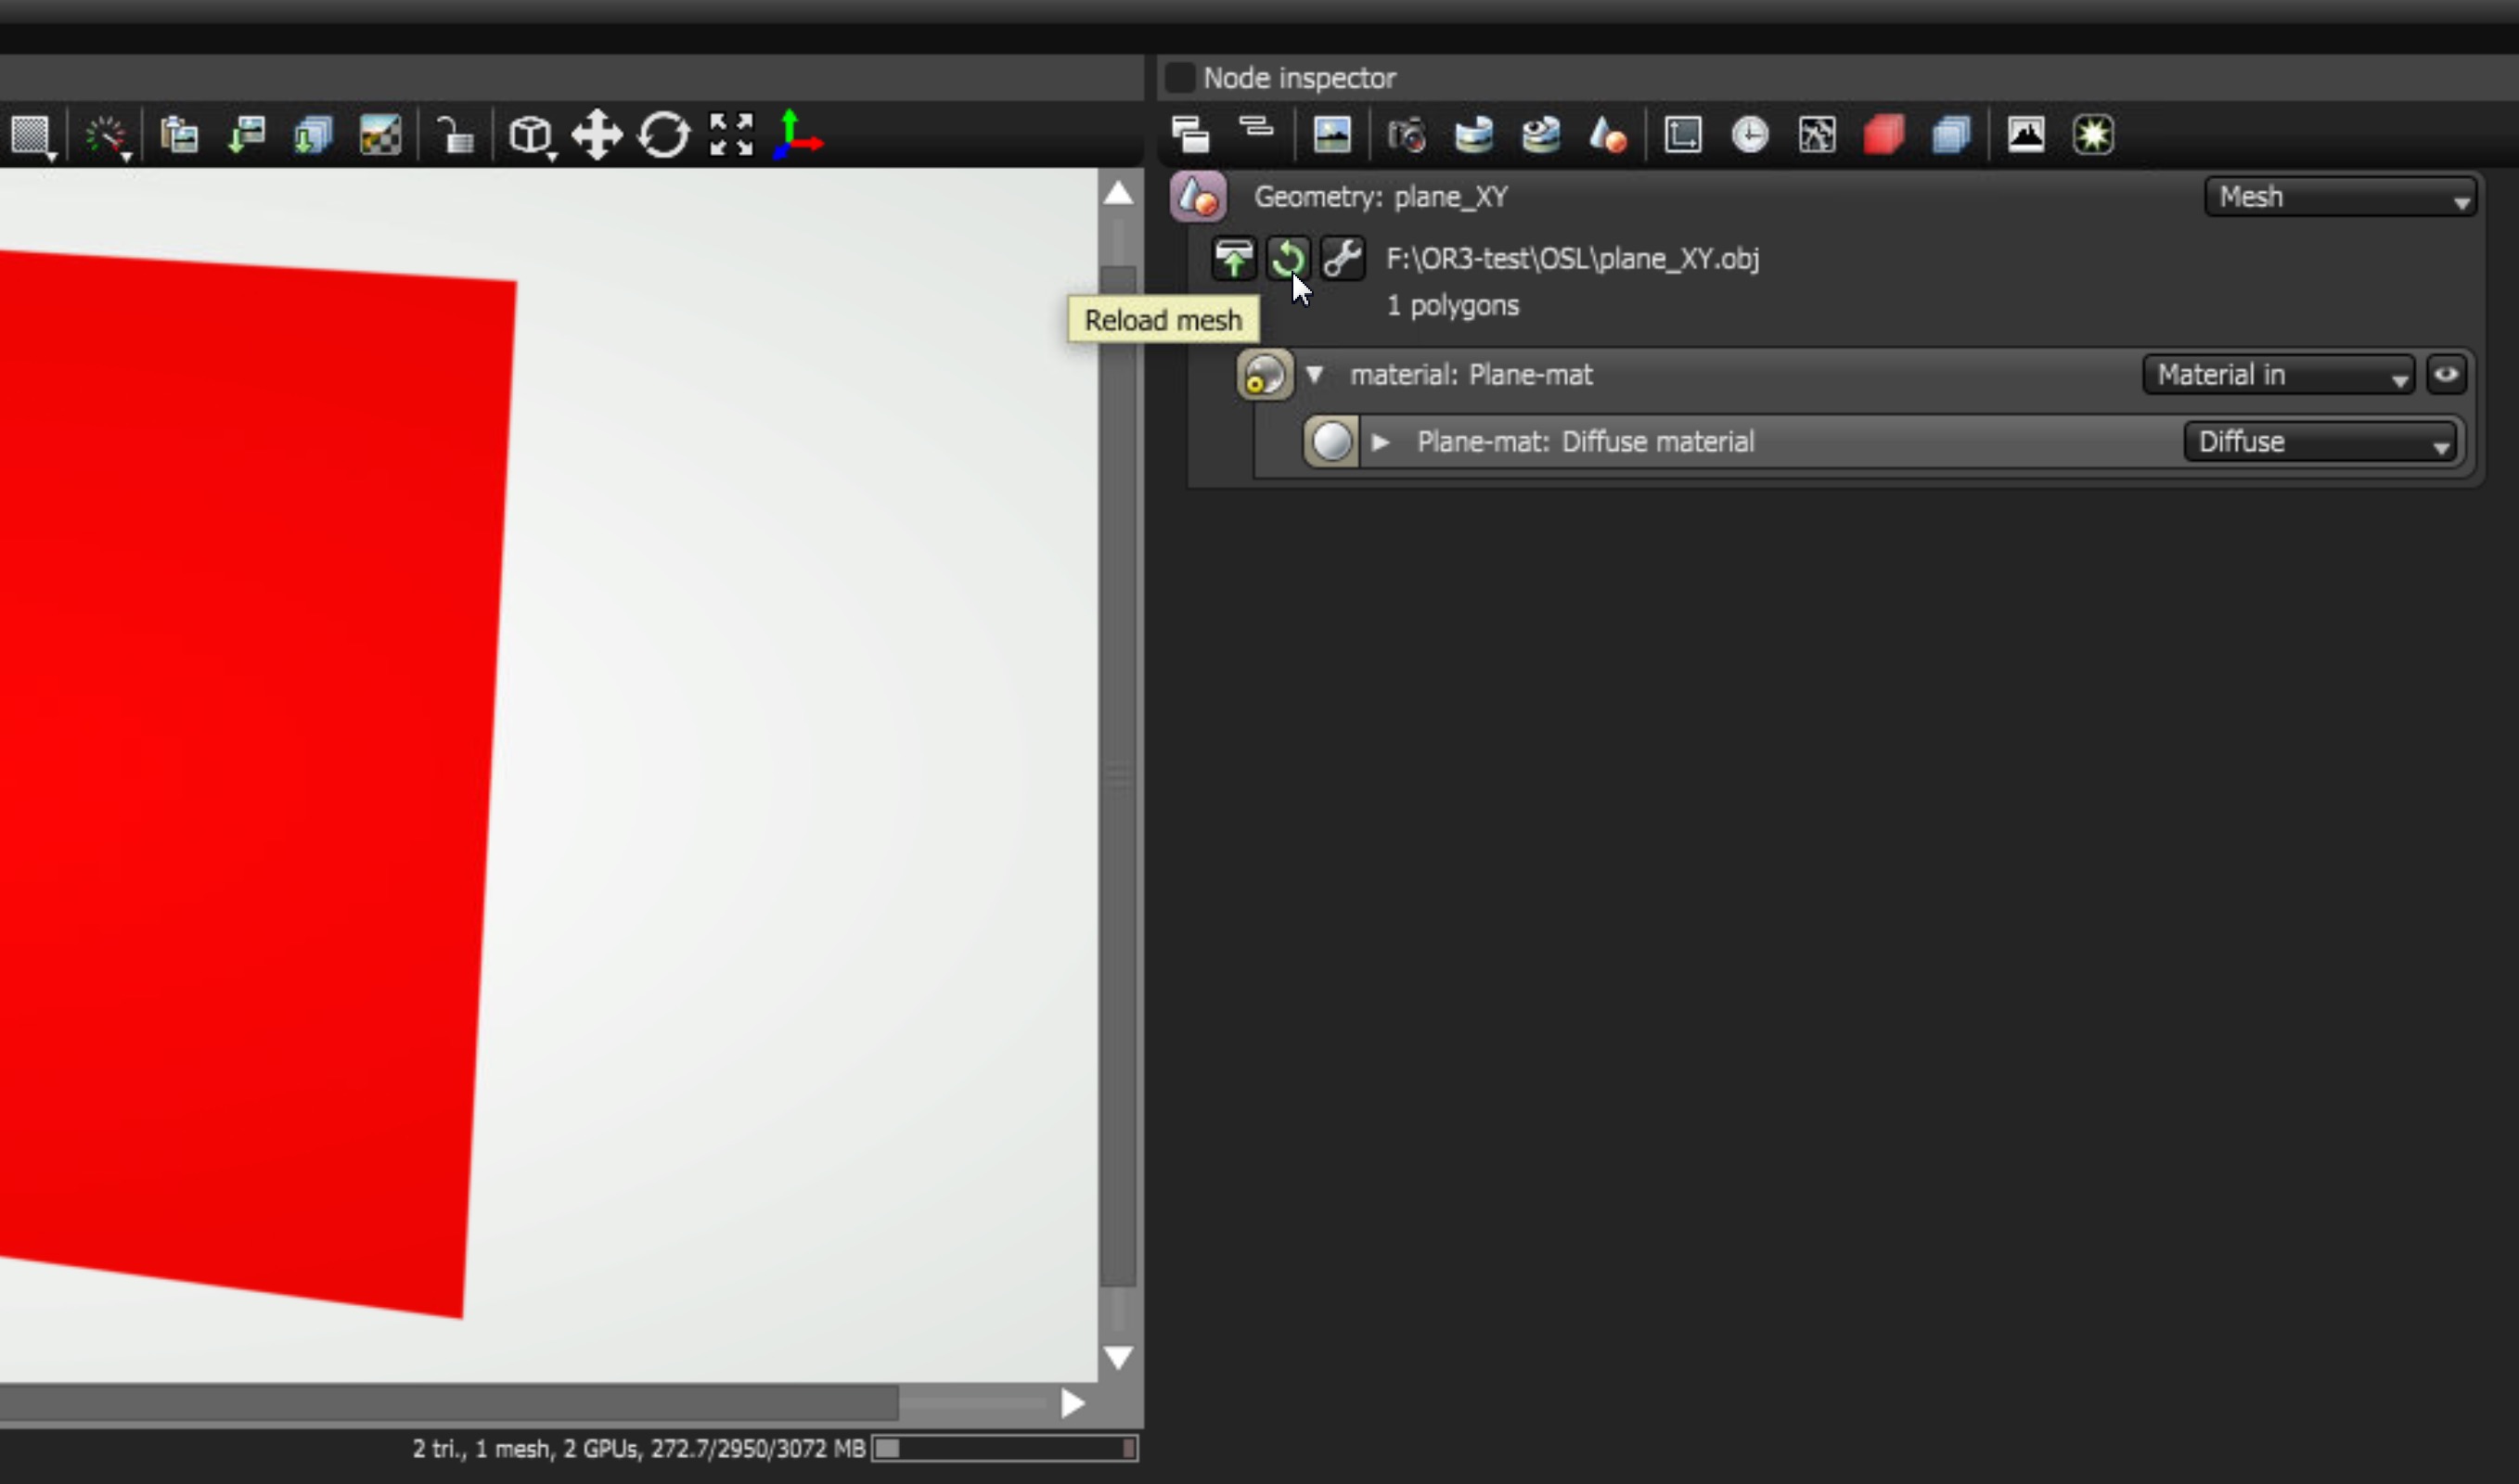The height and width of the screenshot is (1484, 2519).
Task: Click the green starburst post-processing icon
Action: point(2092,135)
